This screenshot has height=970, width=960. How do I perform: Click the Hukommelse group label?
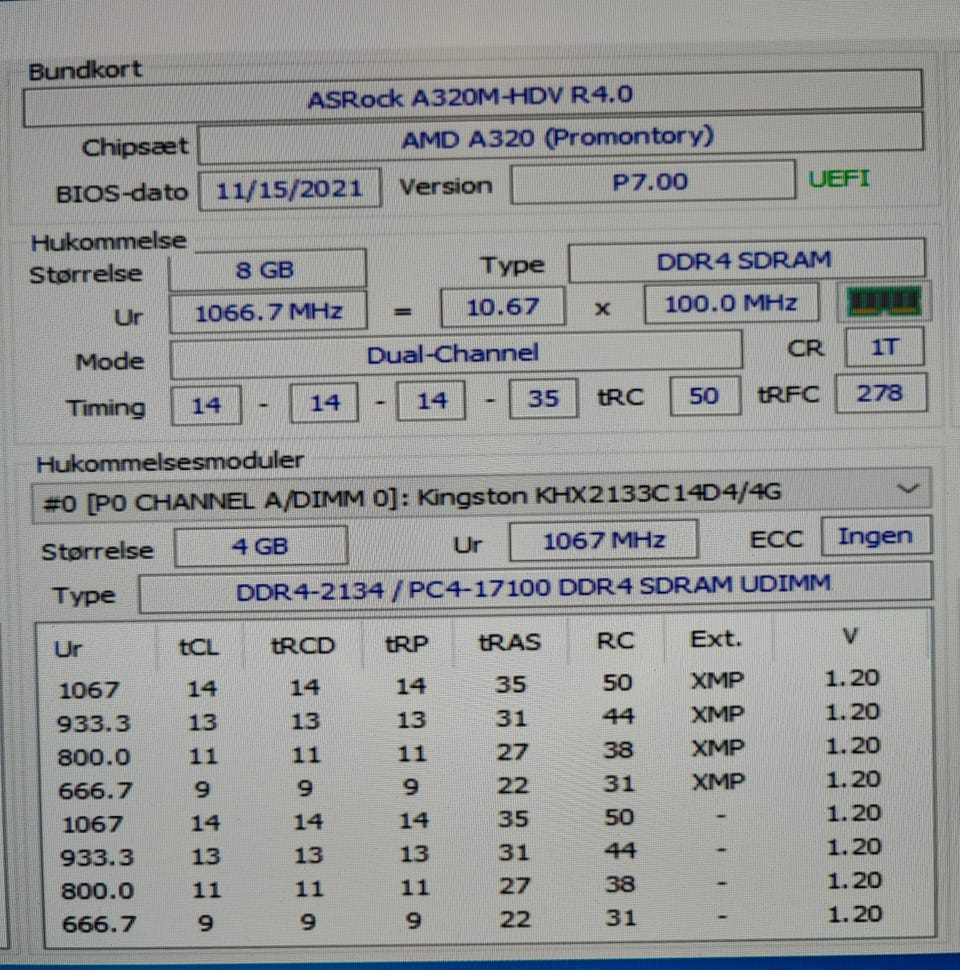coord(109,241)
